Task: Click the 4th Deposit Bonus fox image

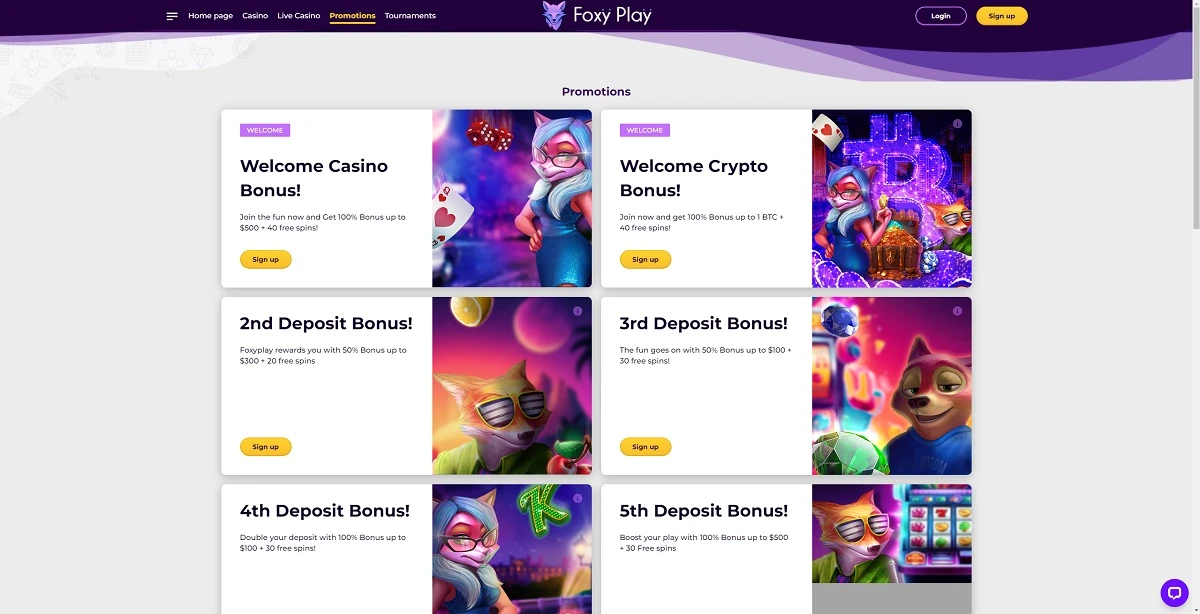Action: [512, 549]
